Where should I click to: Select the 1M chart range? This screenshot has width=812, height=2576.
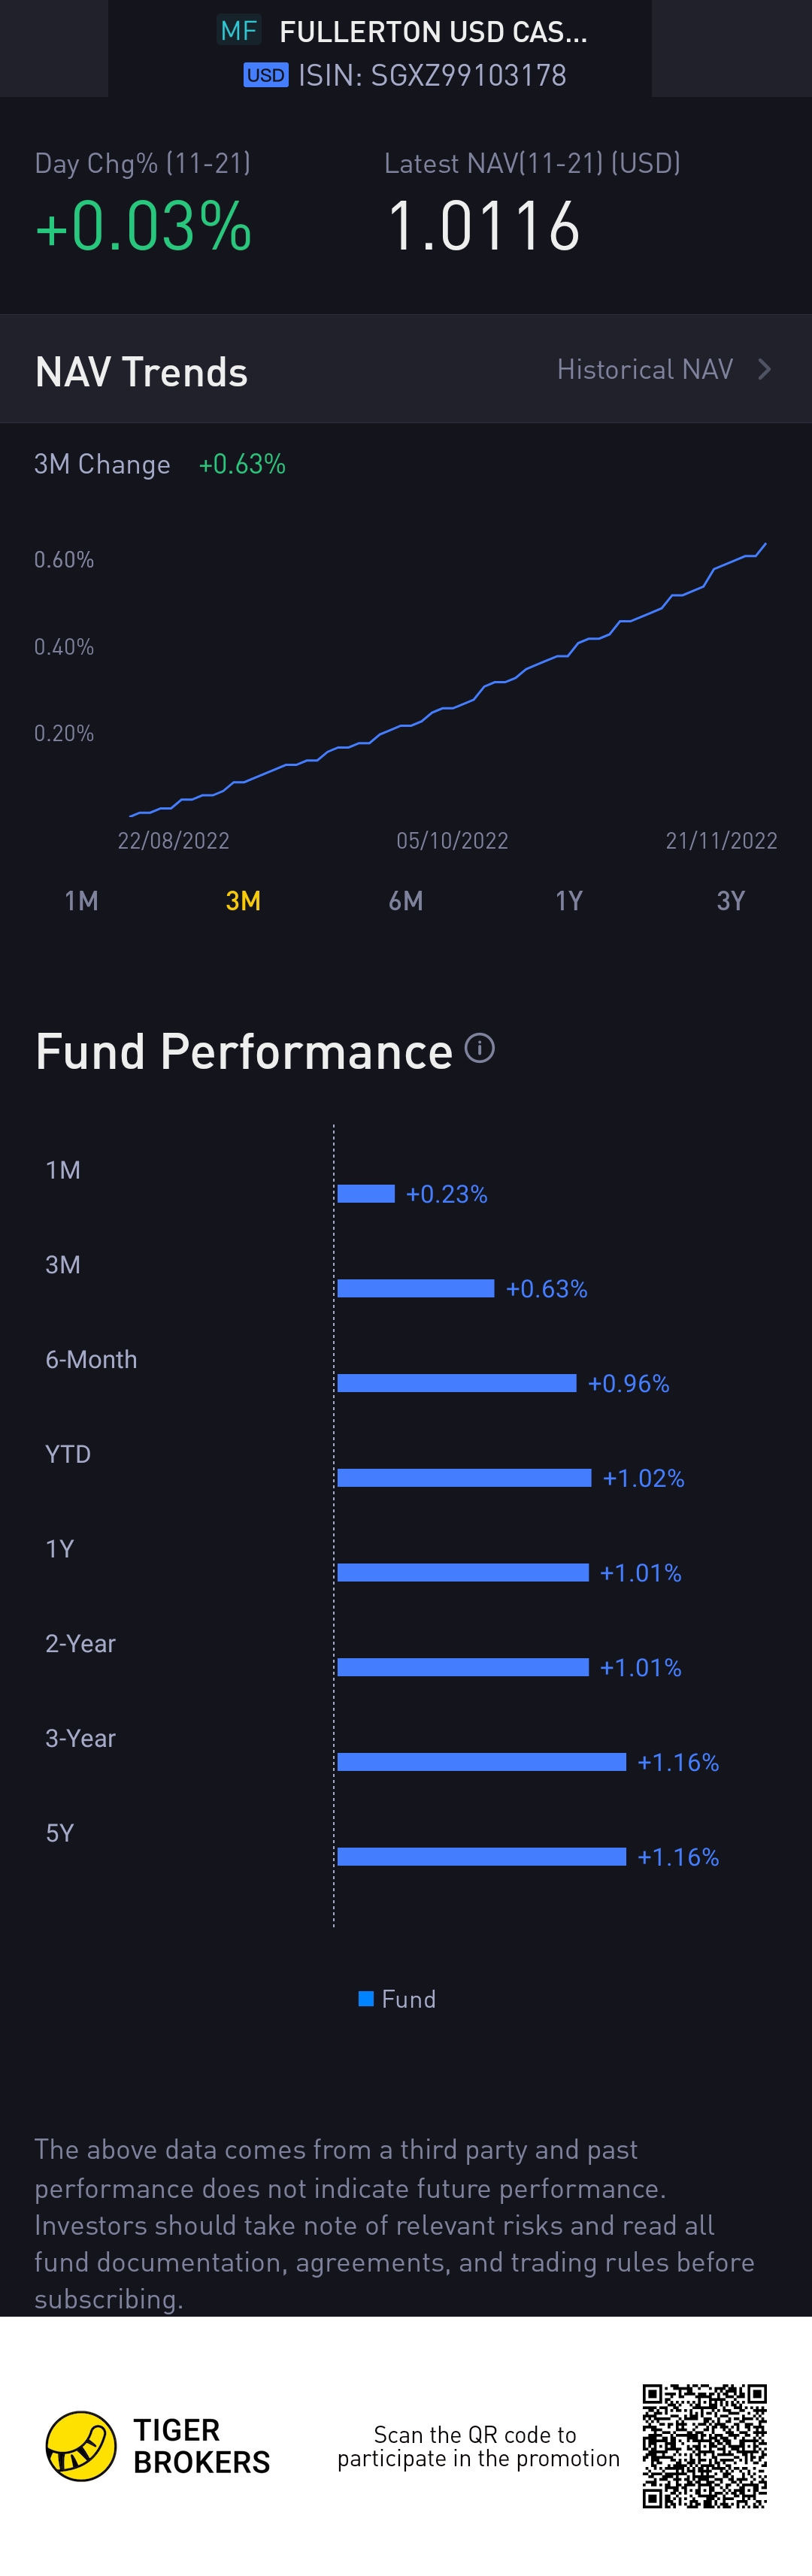(81, 901)
